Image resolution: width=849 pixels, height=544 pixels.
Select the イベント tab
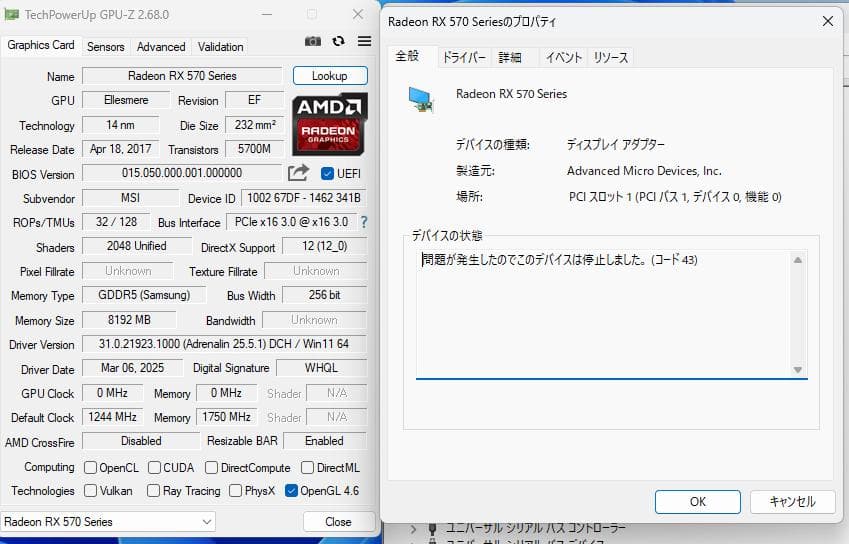563,57
